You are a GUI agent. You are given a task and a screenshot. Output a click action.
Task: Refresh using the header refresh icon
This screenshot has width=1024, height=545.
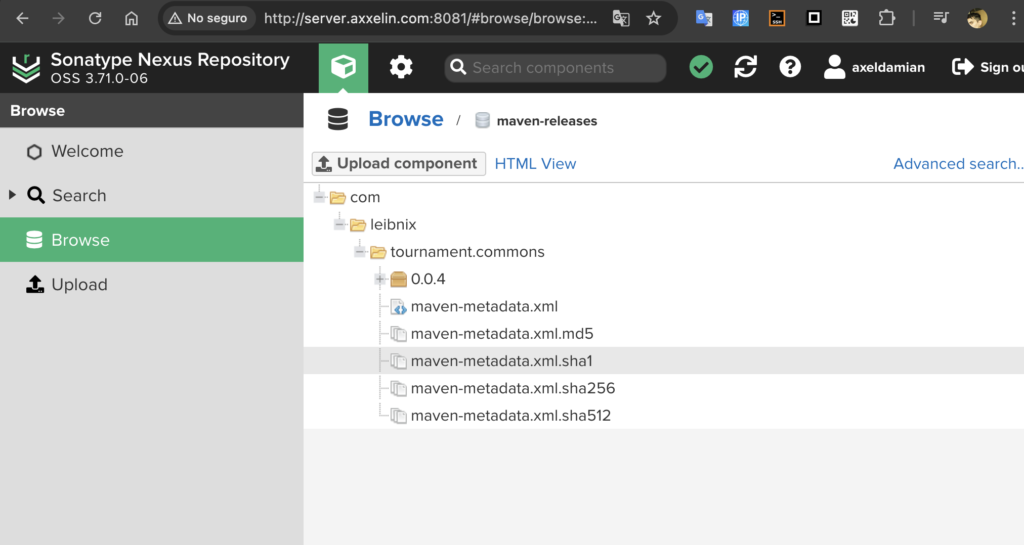tap(745, 68)
